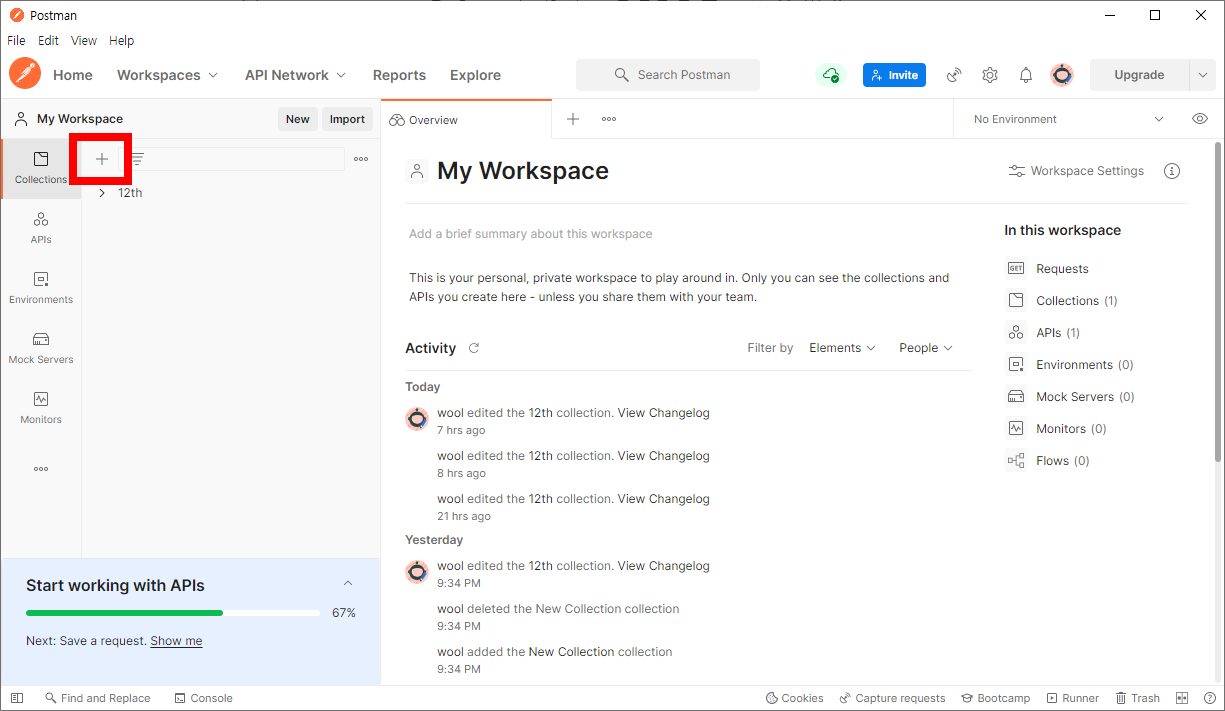This screenshot has height=711, width=1225.
Task: Refresh the Activity feed
Action: (474, 348)
